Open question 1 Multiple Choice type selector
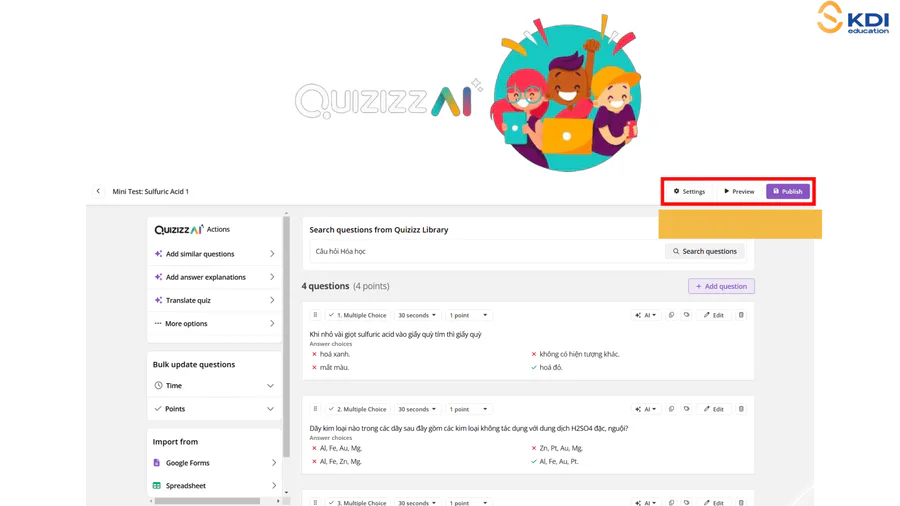 (x=357, y=315)
